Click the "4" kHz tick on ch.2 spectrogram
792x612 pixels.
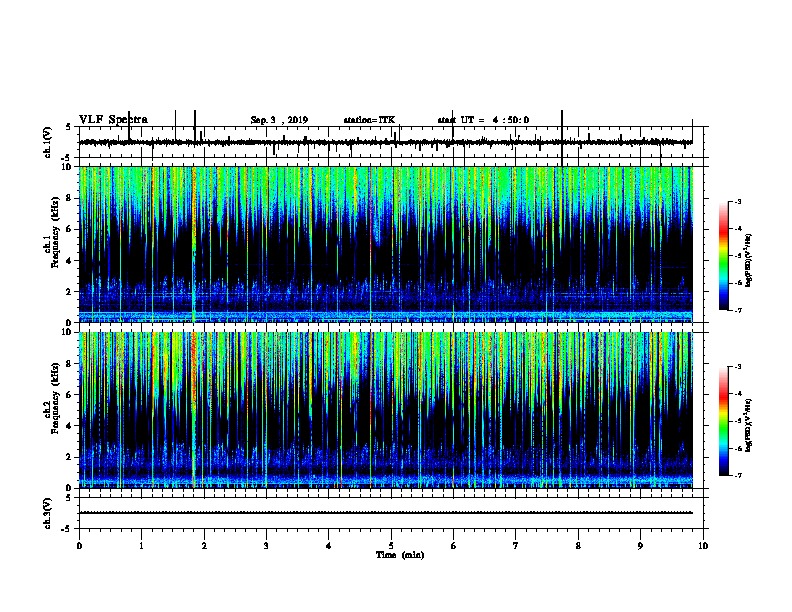(69, 426)
